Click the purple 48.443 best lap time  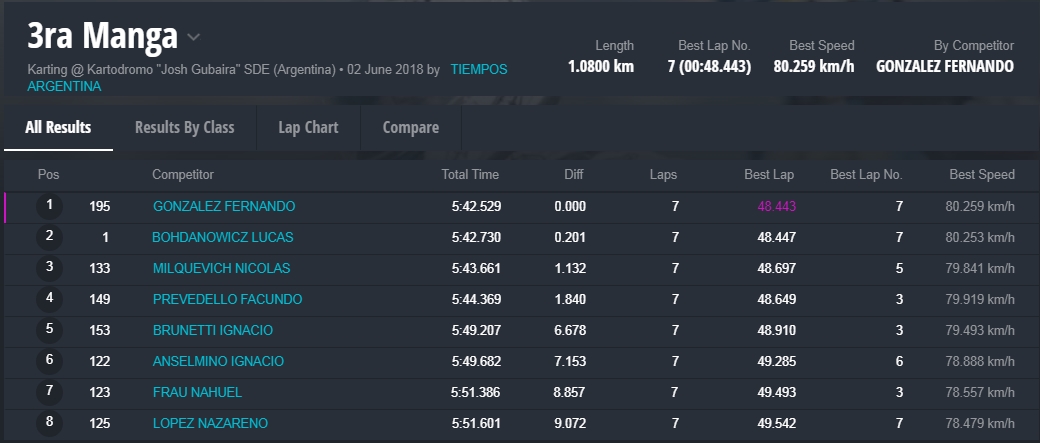(776, 206)
